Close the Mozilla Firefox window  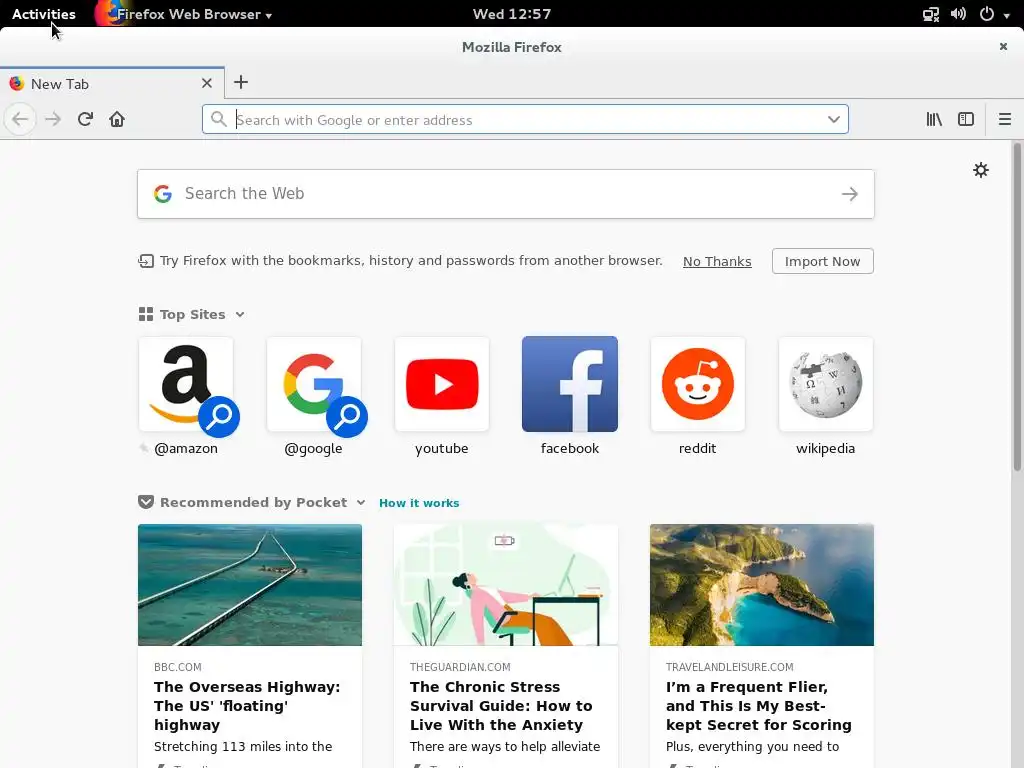tap(1003, 46)
